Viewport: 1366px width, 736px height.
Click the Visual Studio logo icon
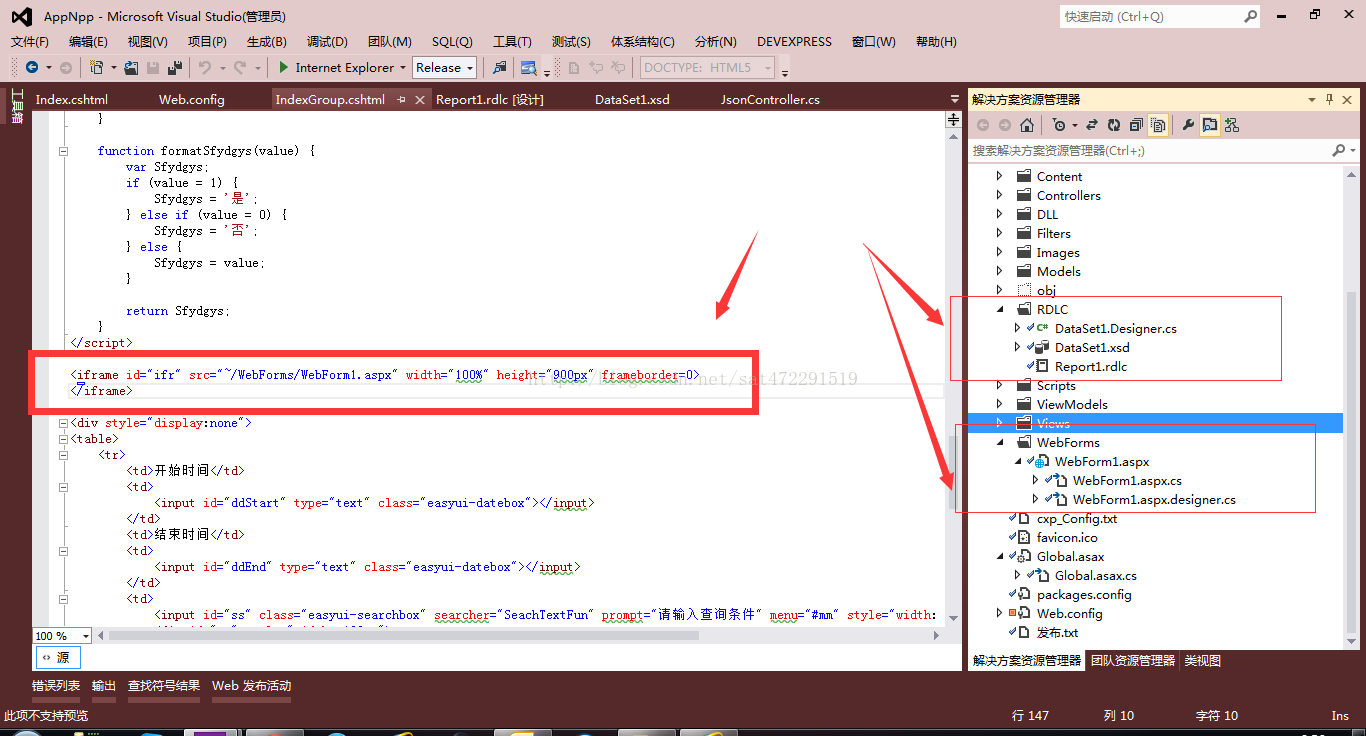coord(21,16)
